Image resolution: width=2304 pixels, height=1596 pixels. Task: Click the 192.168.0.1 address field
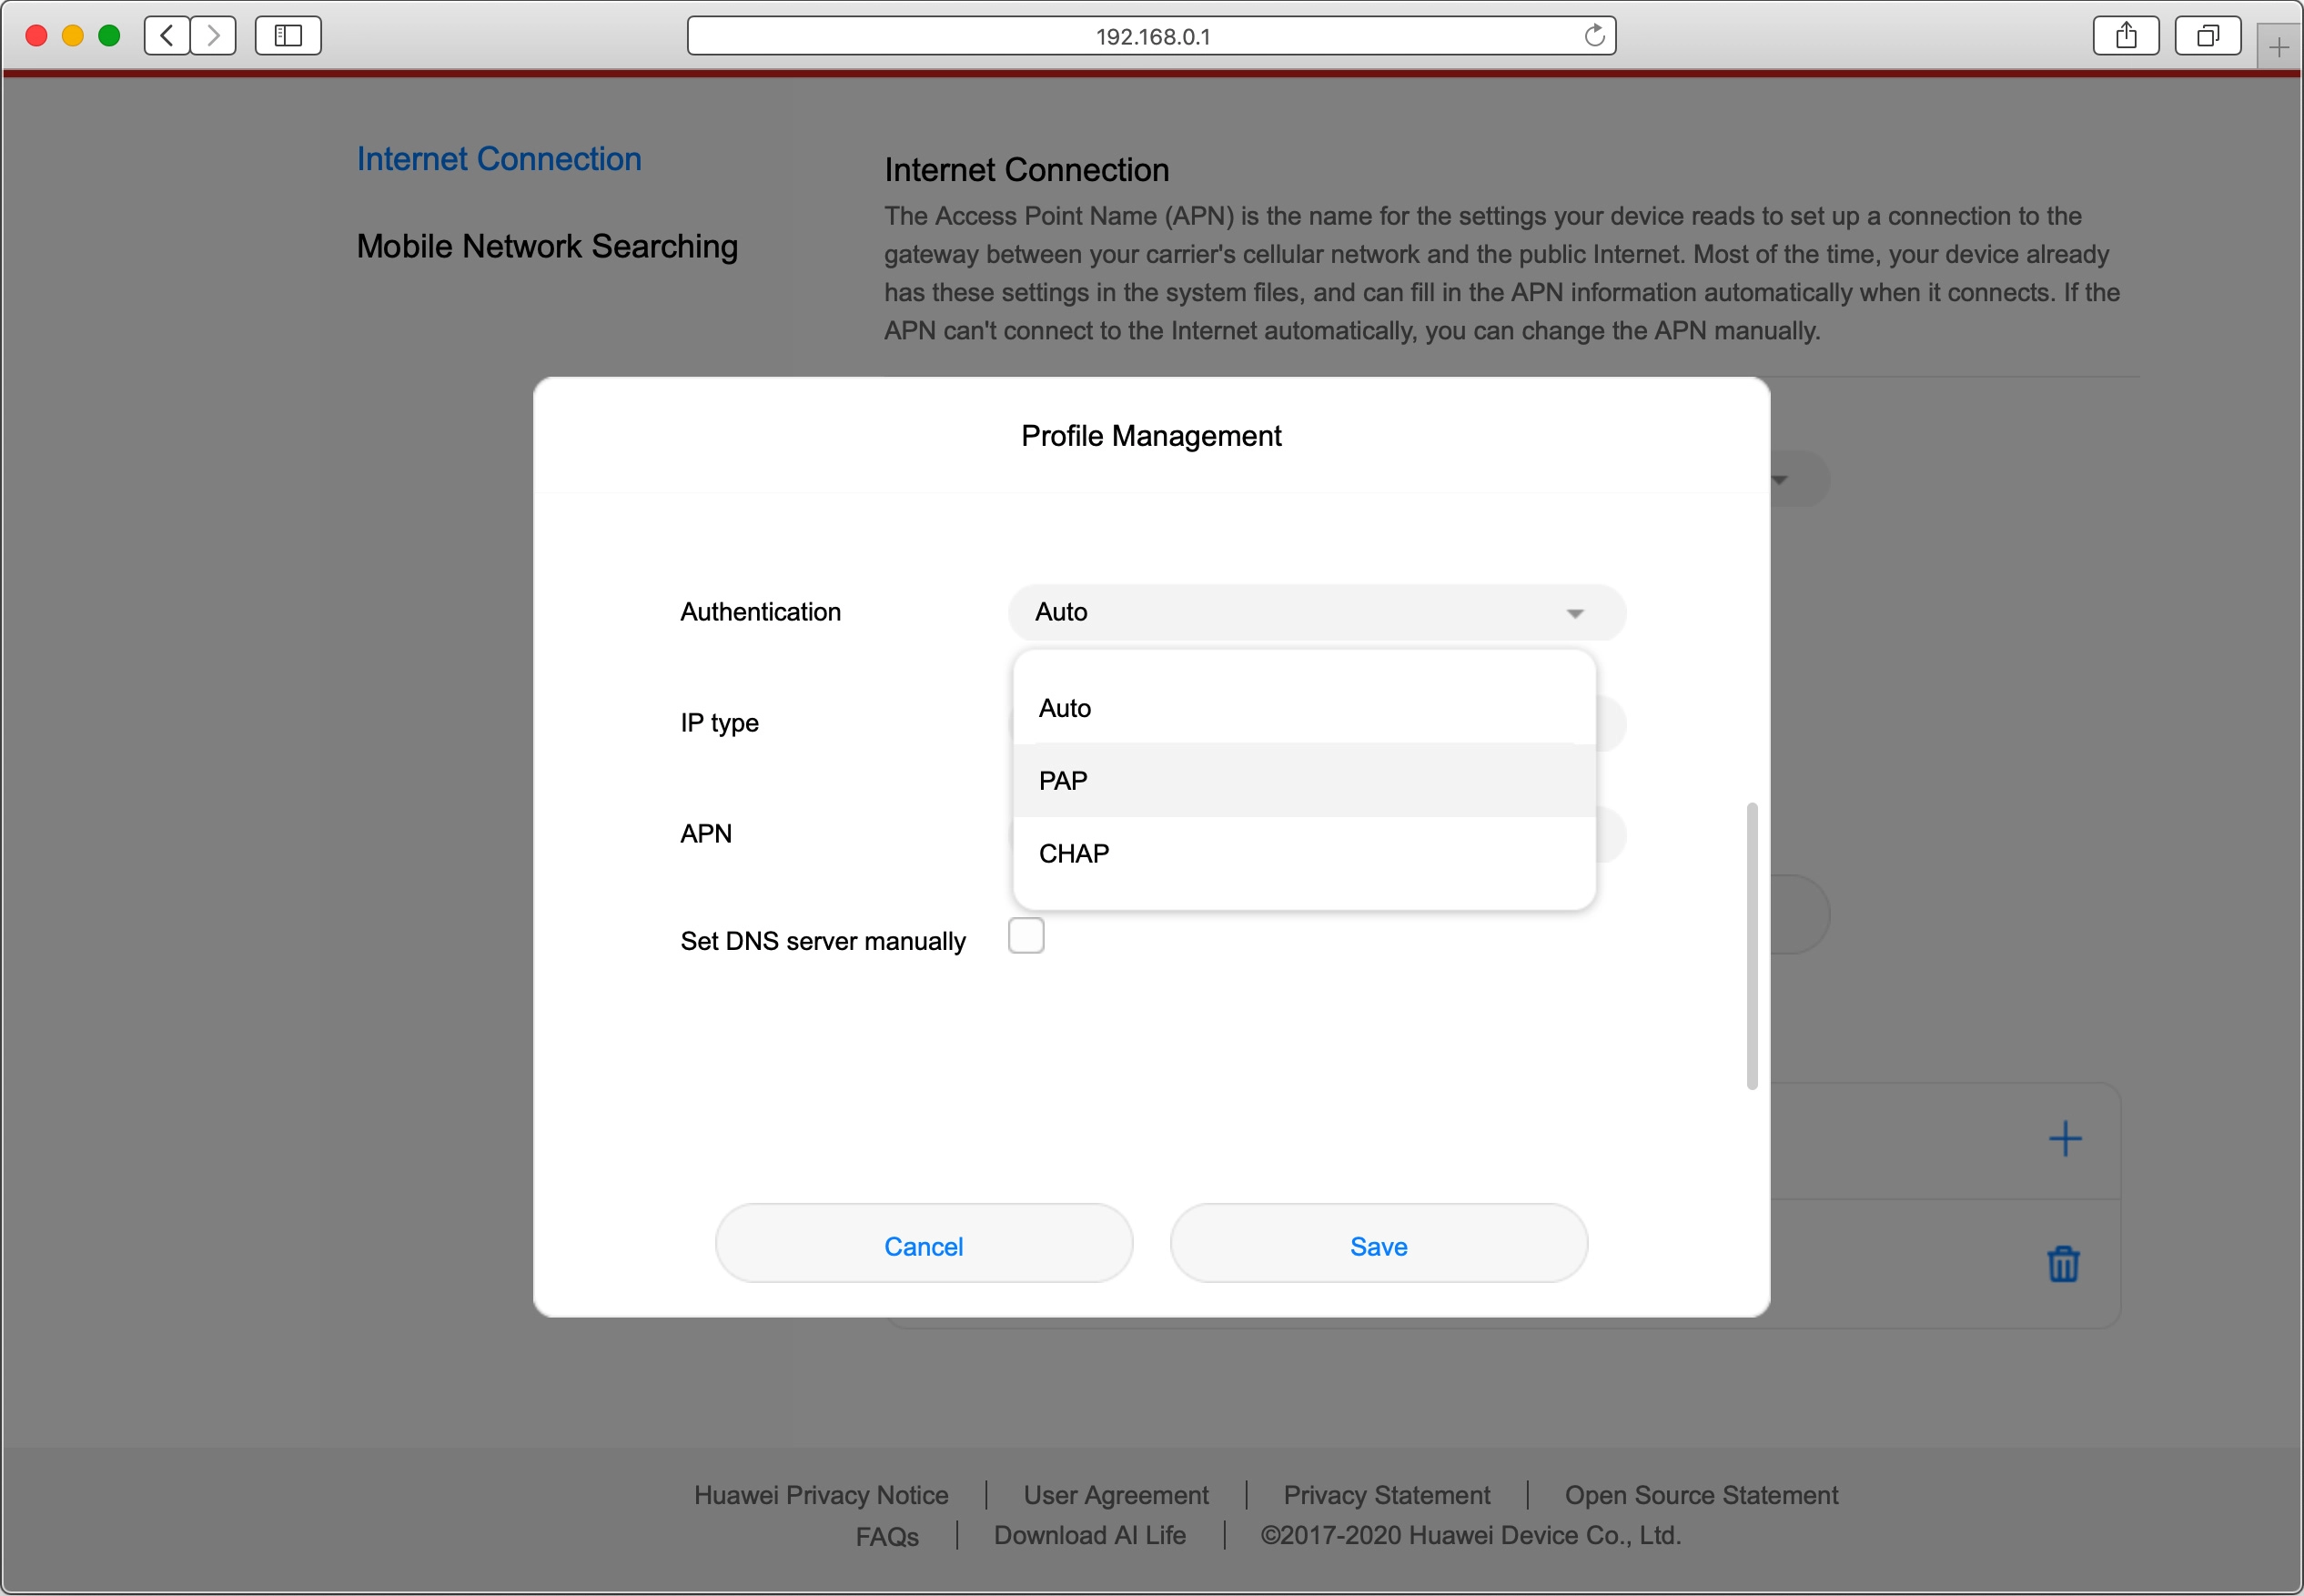(1150, 36)
